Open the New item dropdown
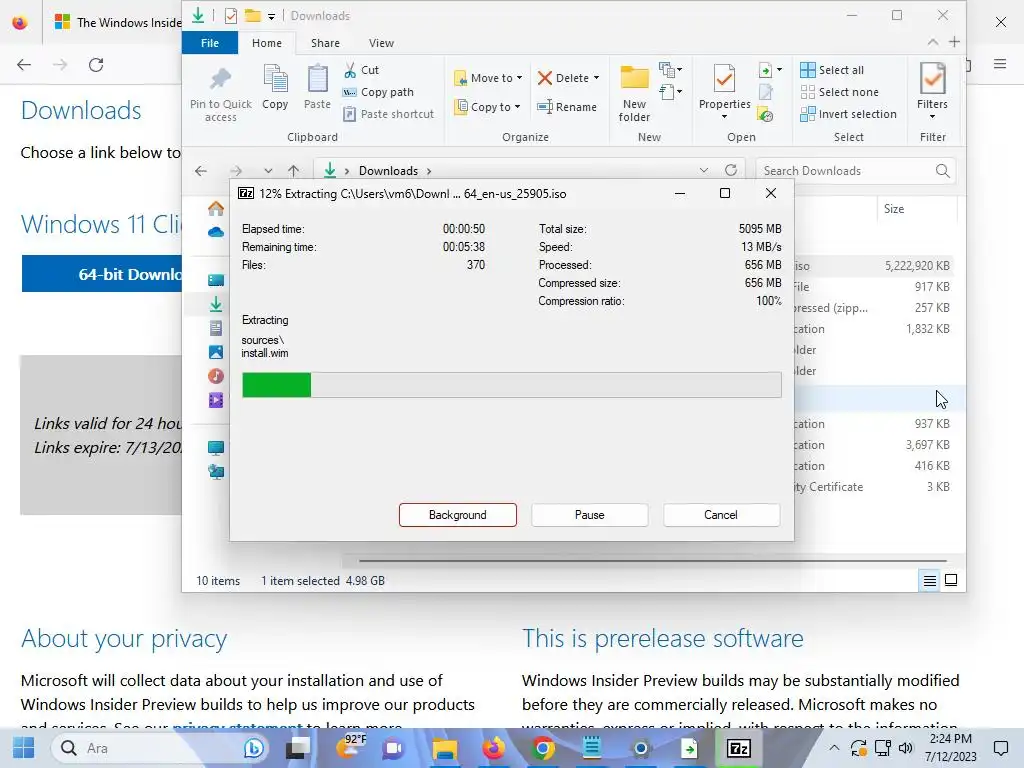This screenshot has height=768, width=1024. click(x=671, y=69)
